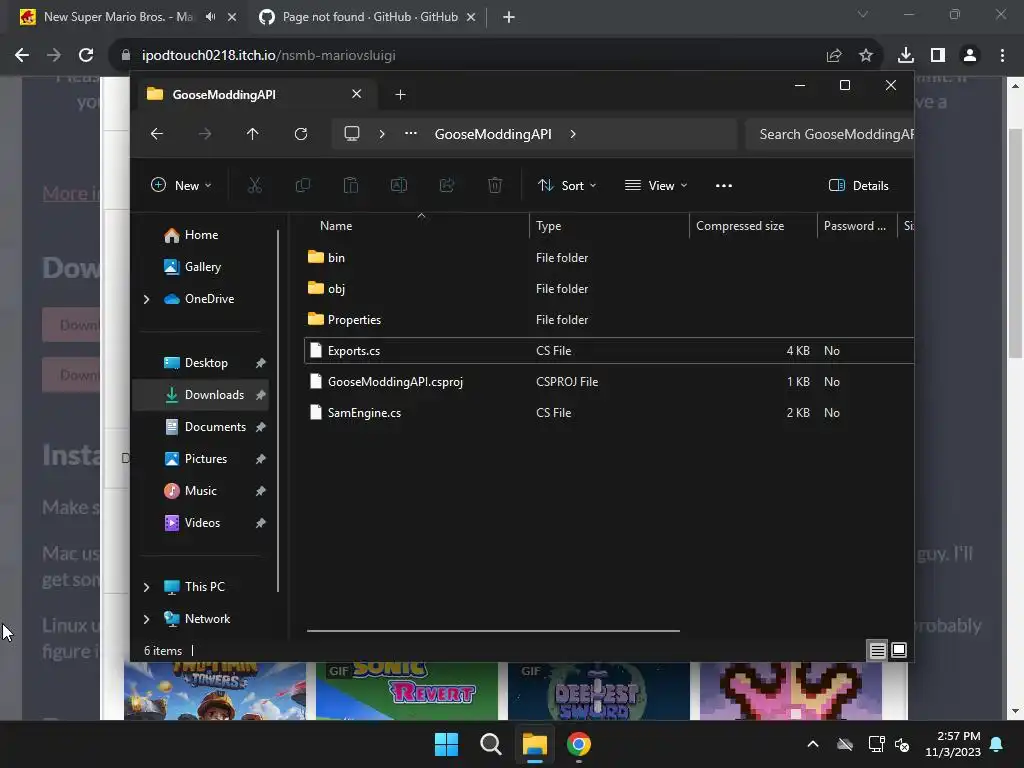Open the New dropdown menu
The width and height of the screenshot is (1024, 768).
coord(182,185)
